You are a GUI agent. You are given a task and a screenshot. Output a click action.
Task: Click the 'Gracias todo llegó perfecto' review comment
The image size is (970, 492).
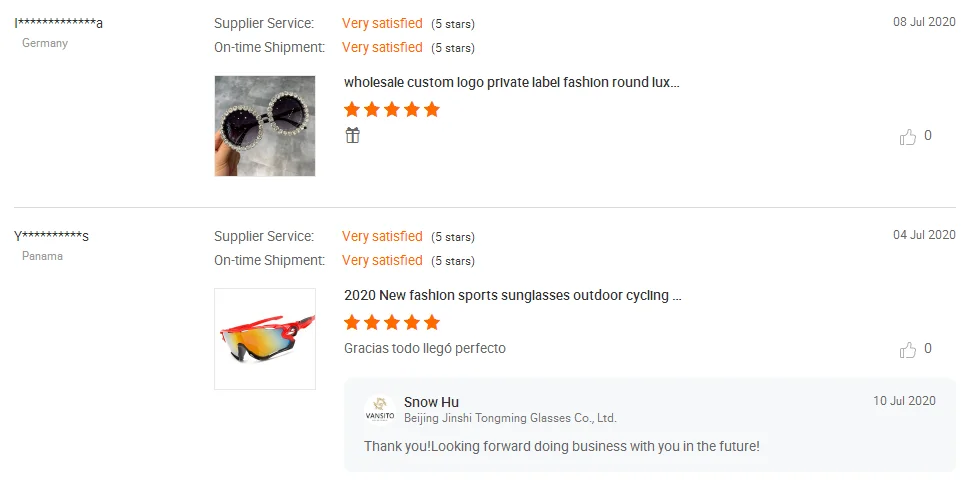425,348
